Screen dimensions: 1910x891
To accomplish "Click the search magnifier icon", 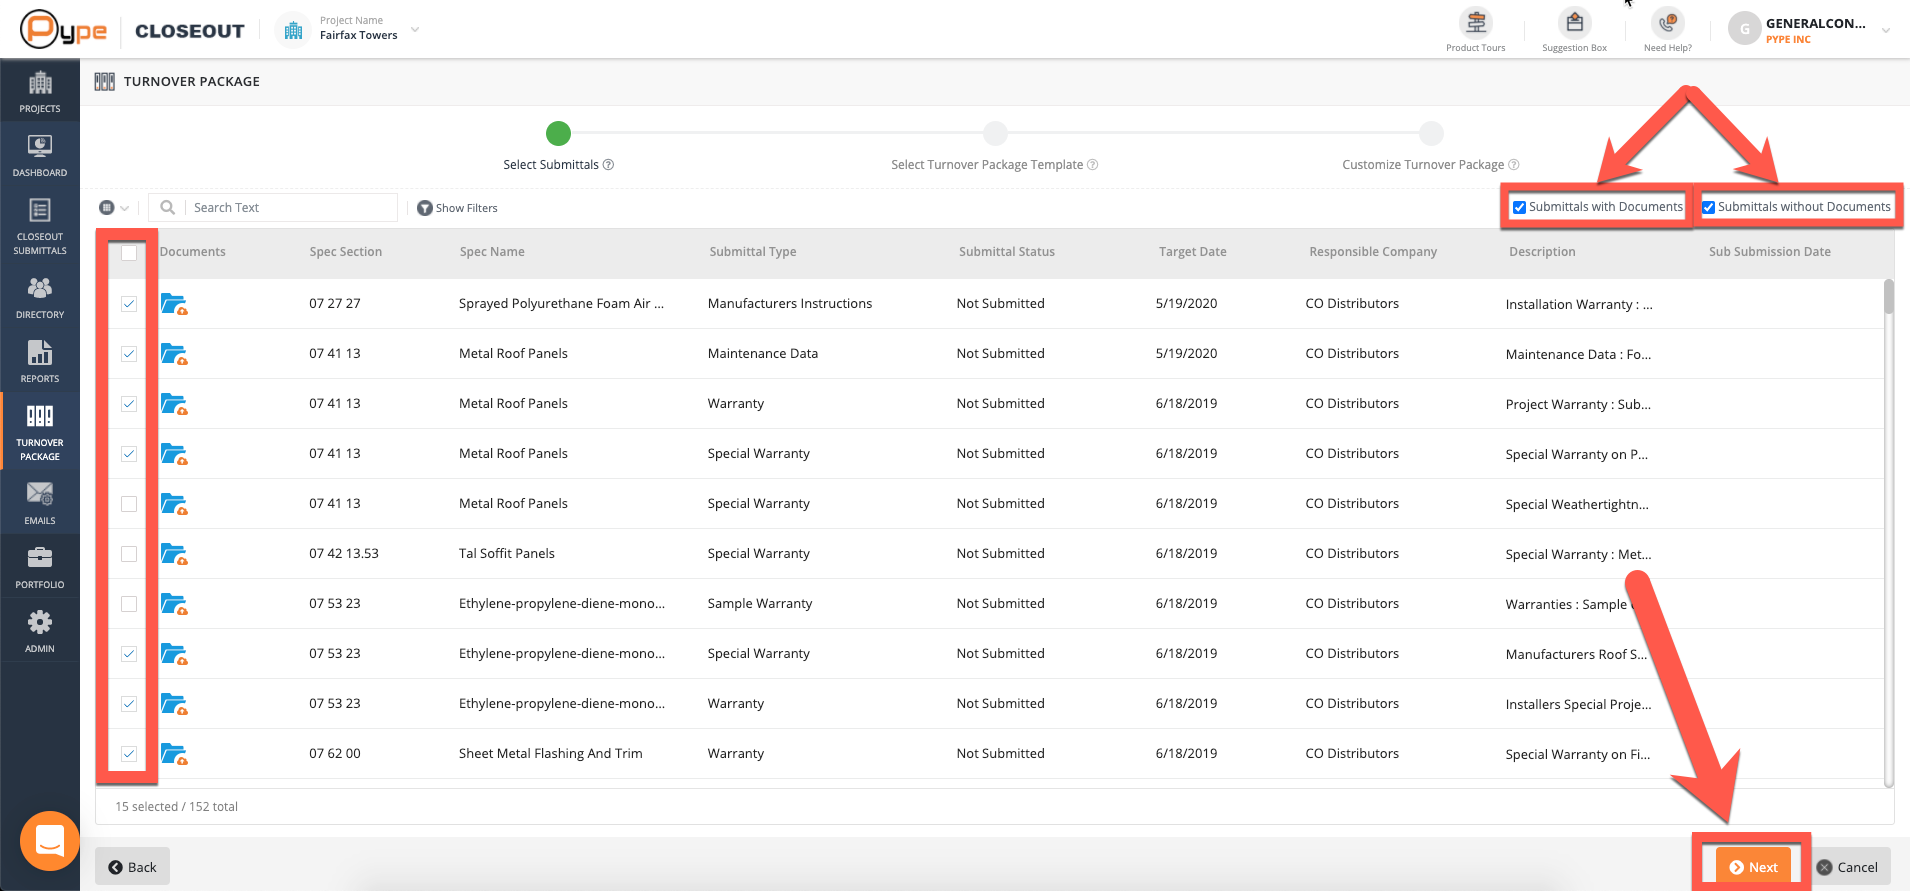I will (x=168, y=207).
